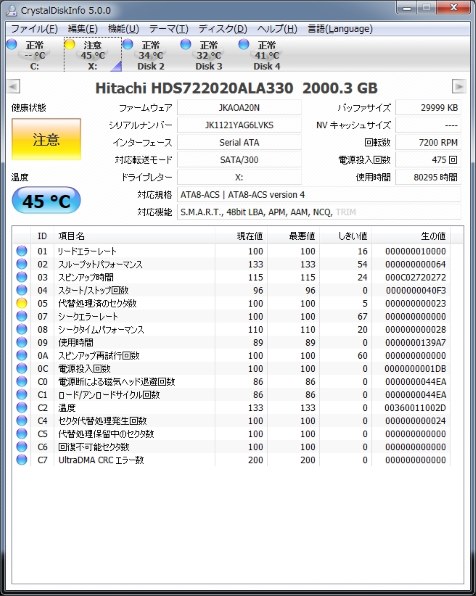This screenshot has height=596, width=476.
Task: Open the 言語(Language) menu
Action: [340, 29]
